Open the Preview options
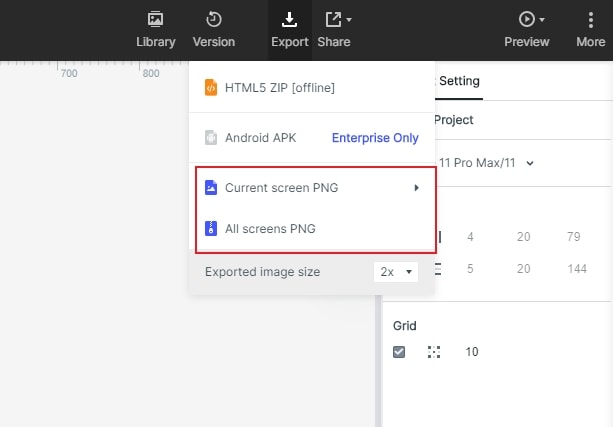The image size is (613, 427). pyautogui.click(x=526, y=29)
